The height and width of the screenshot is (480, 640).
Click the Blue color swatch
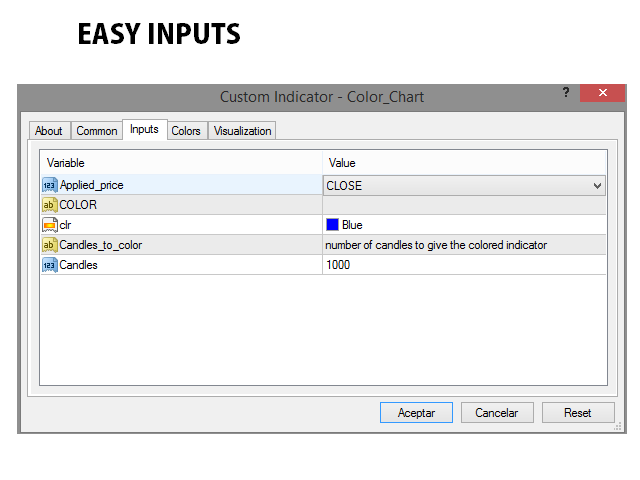332,225
